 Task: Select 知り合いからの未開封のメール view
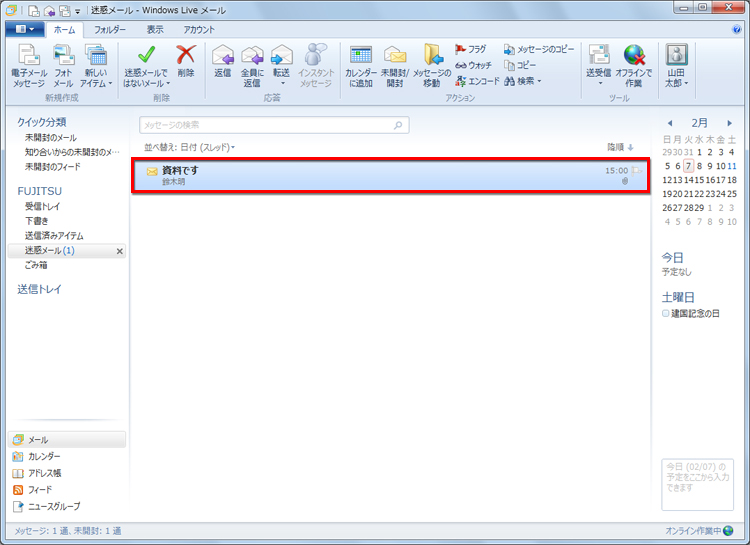tap(72, 152)
